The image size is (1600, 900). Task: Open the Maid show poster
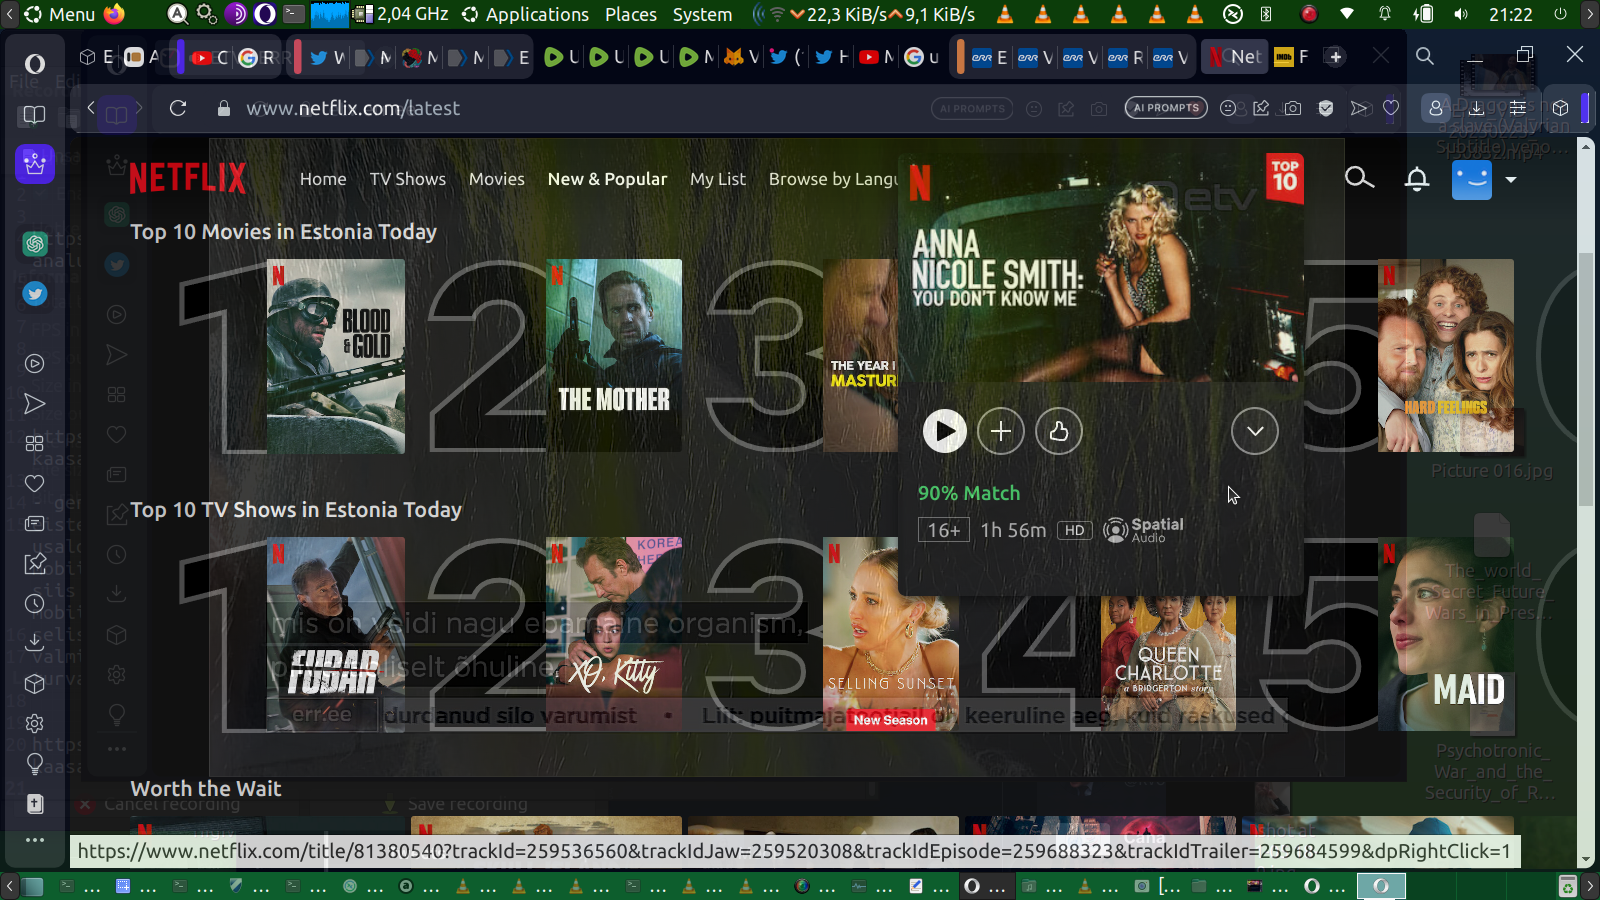point(1446,634)
